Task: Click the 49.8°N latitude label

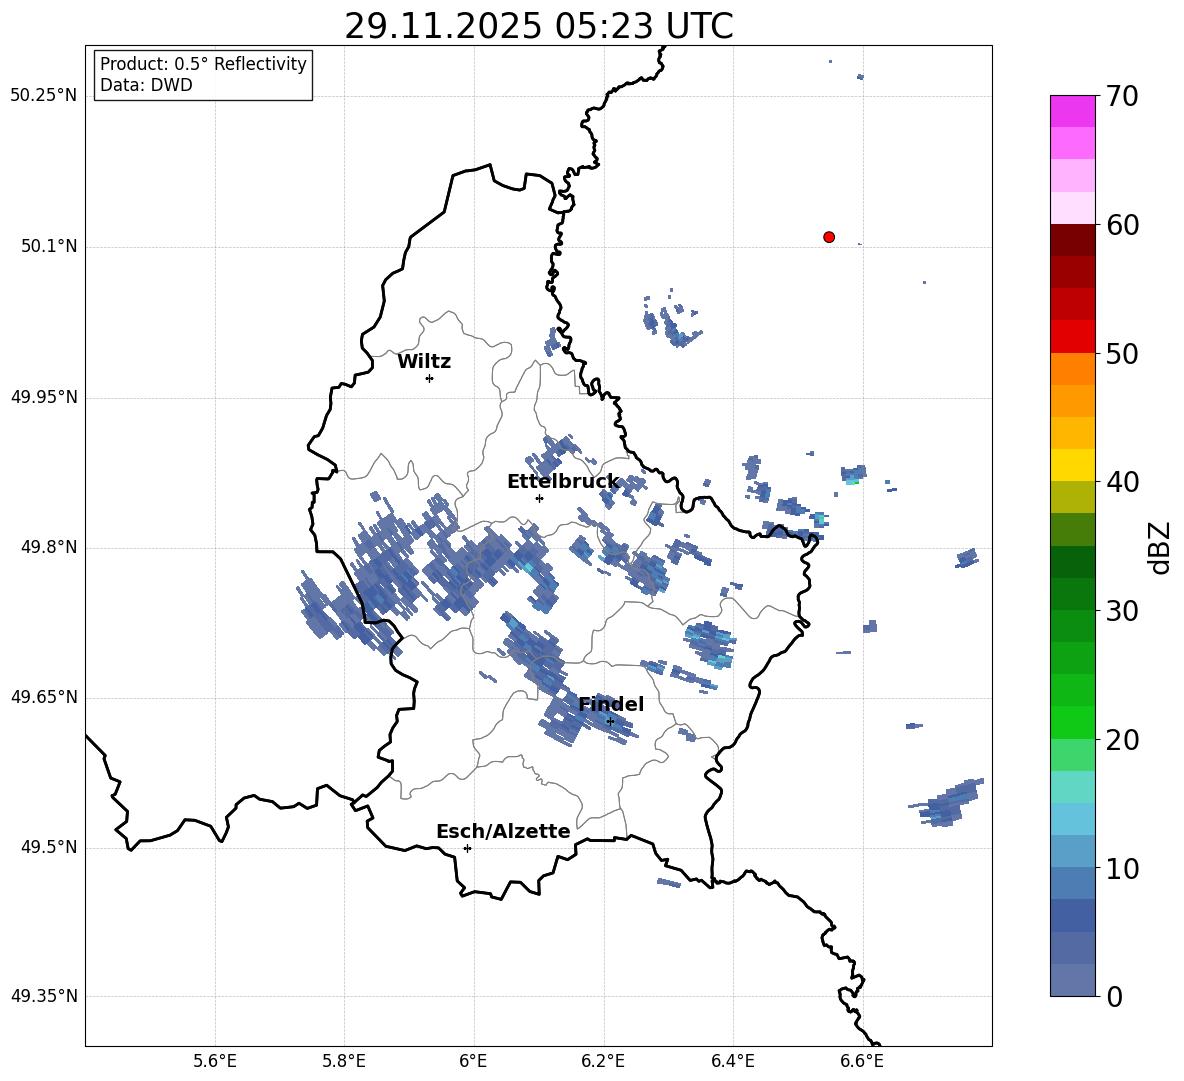Action: tap(49, 547)
